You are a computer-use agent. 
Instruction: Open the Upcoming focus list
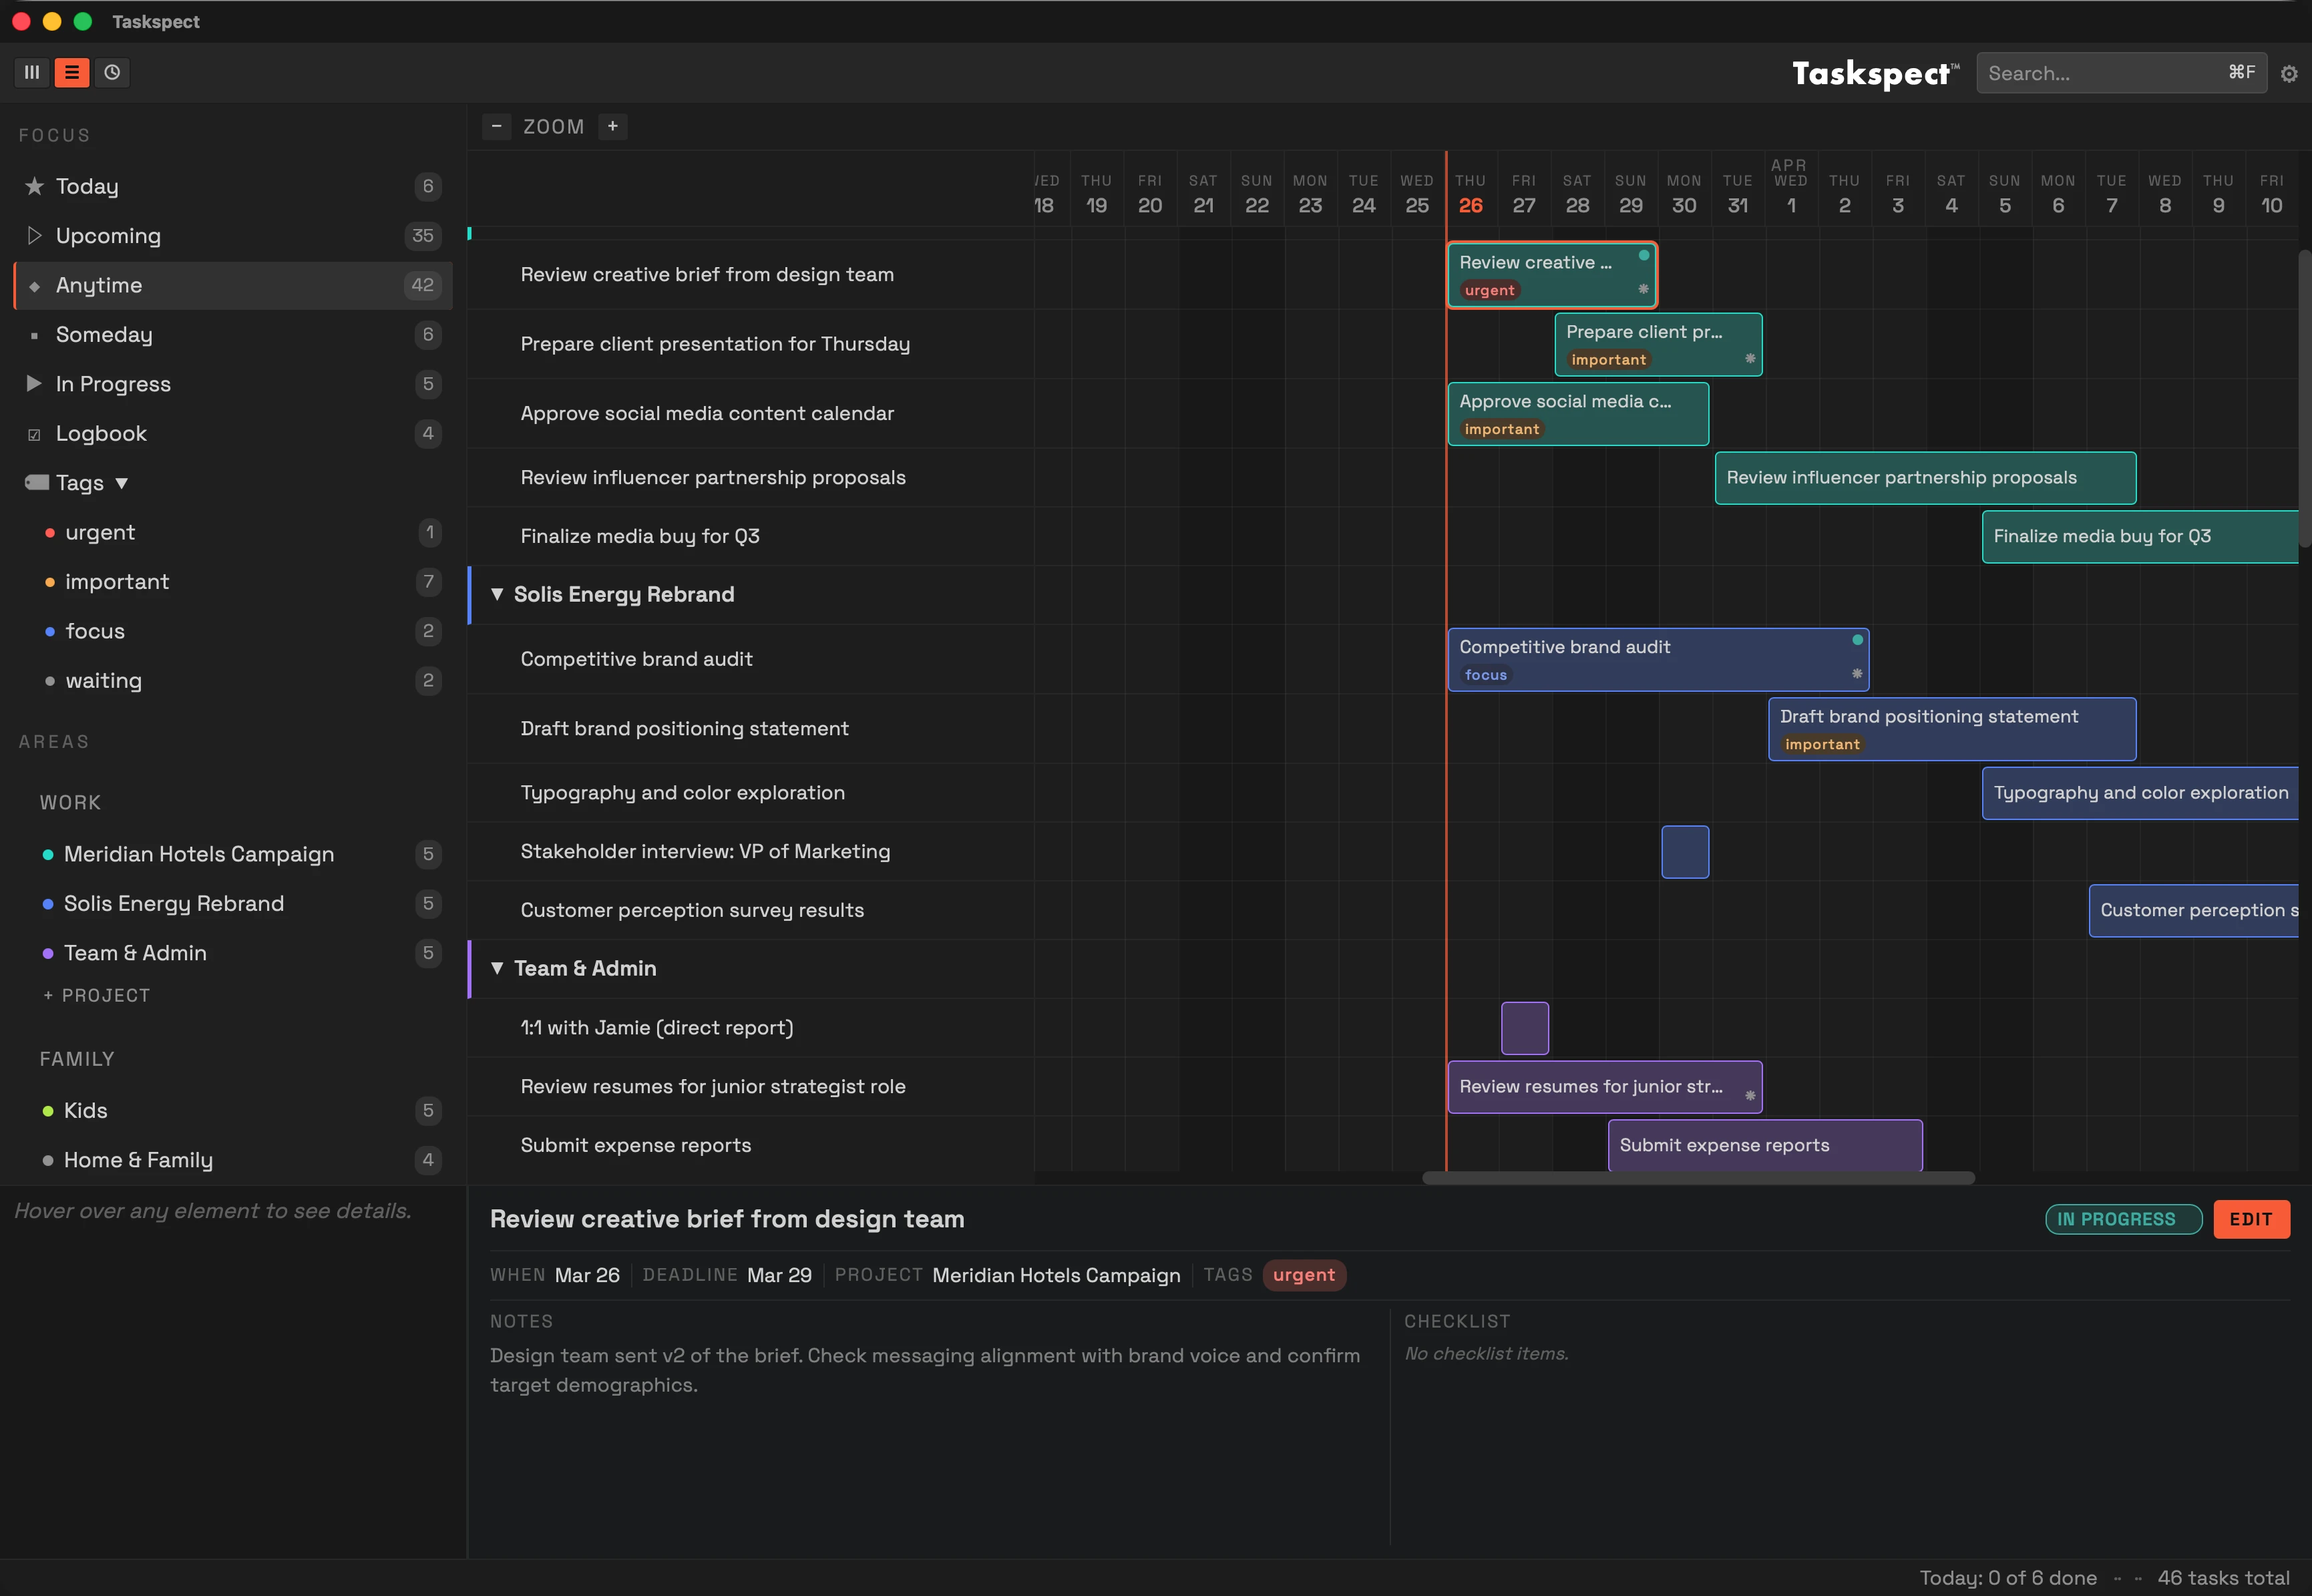tap(233, 236)
